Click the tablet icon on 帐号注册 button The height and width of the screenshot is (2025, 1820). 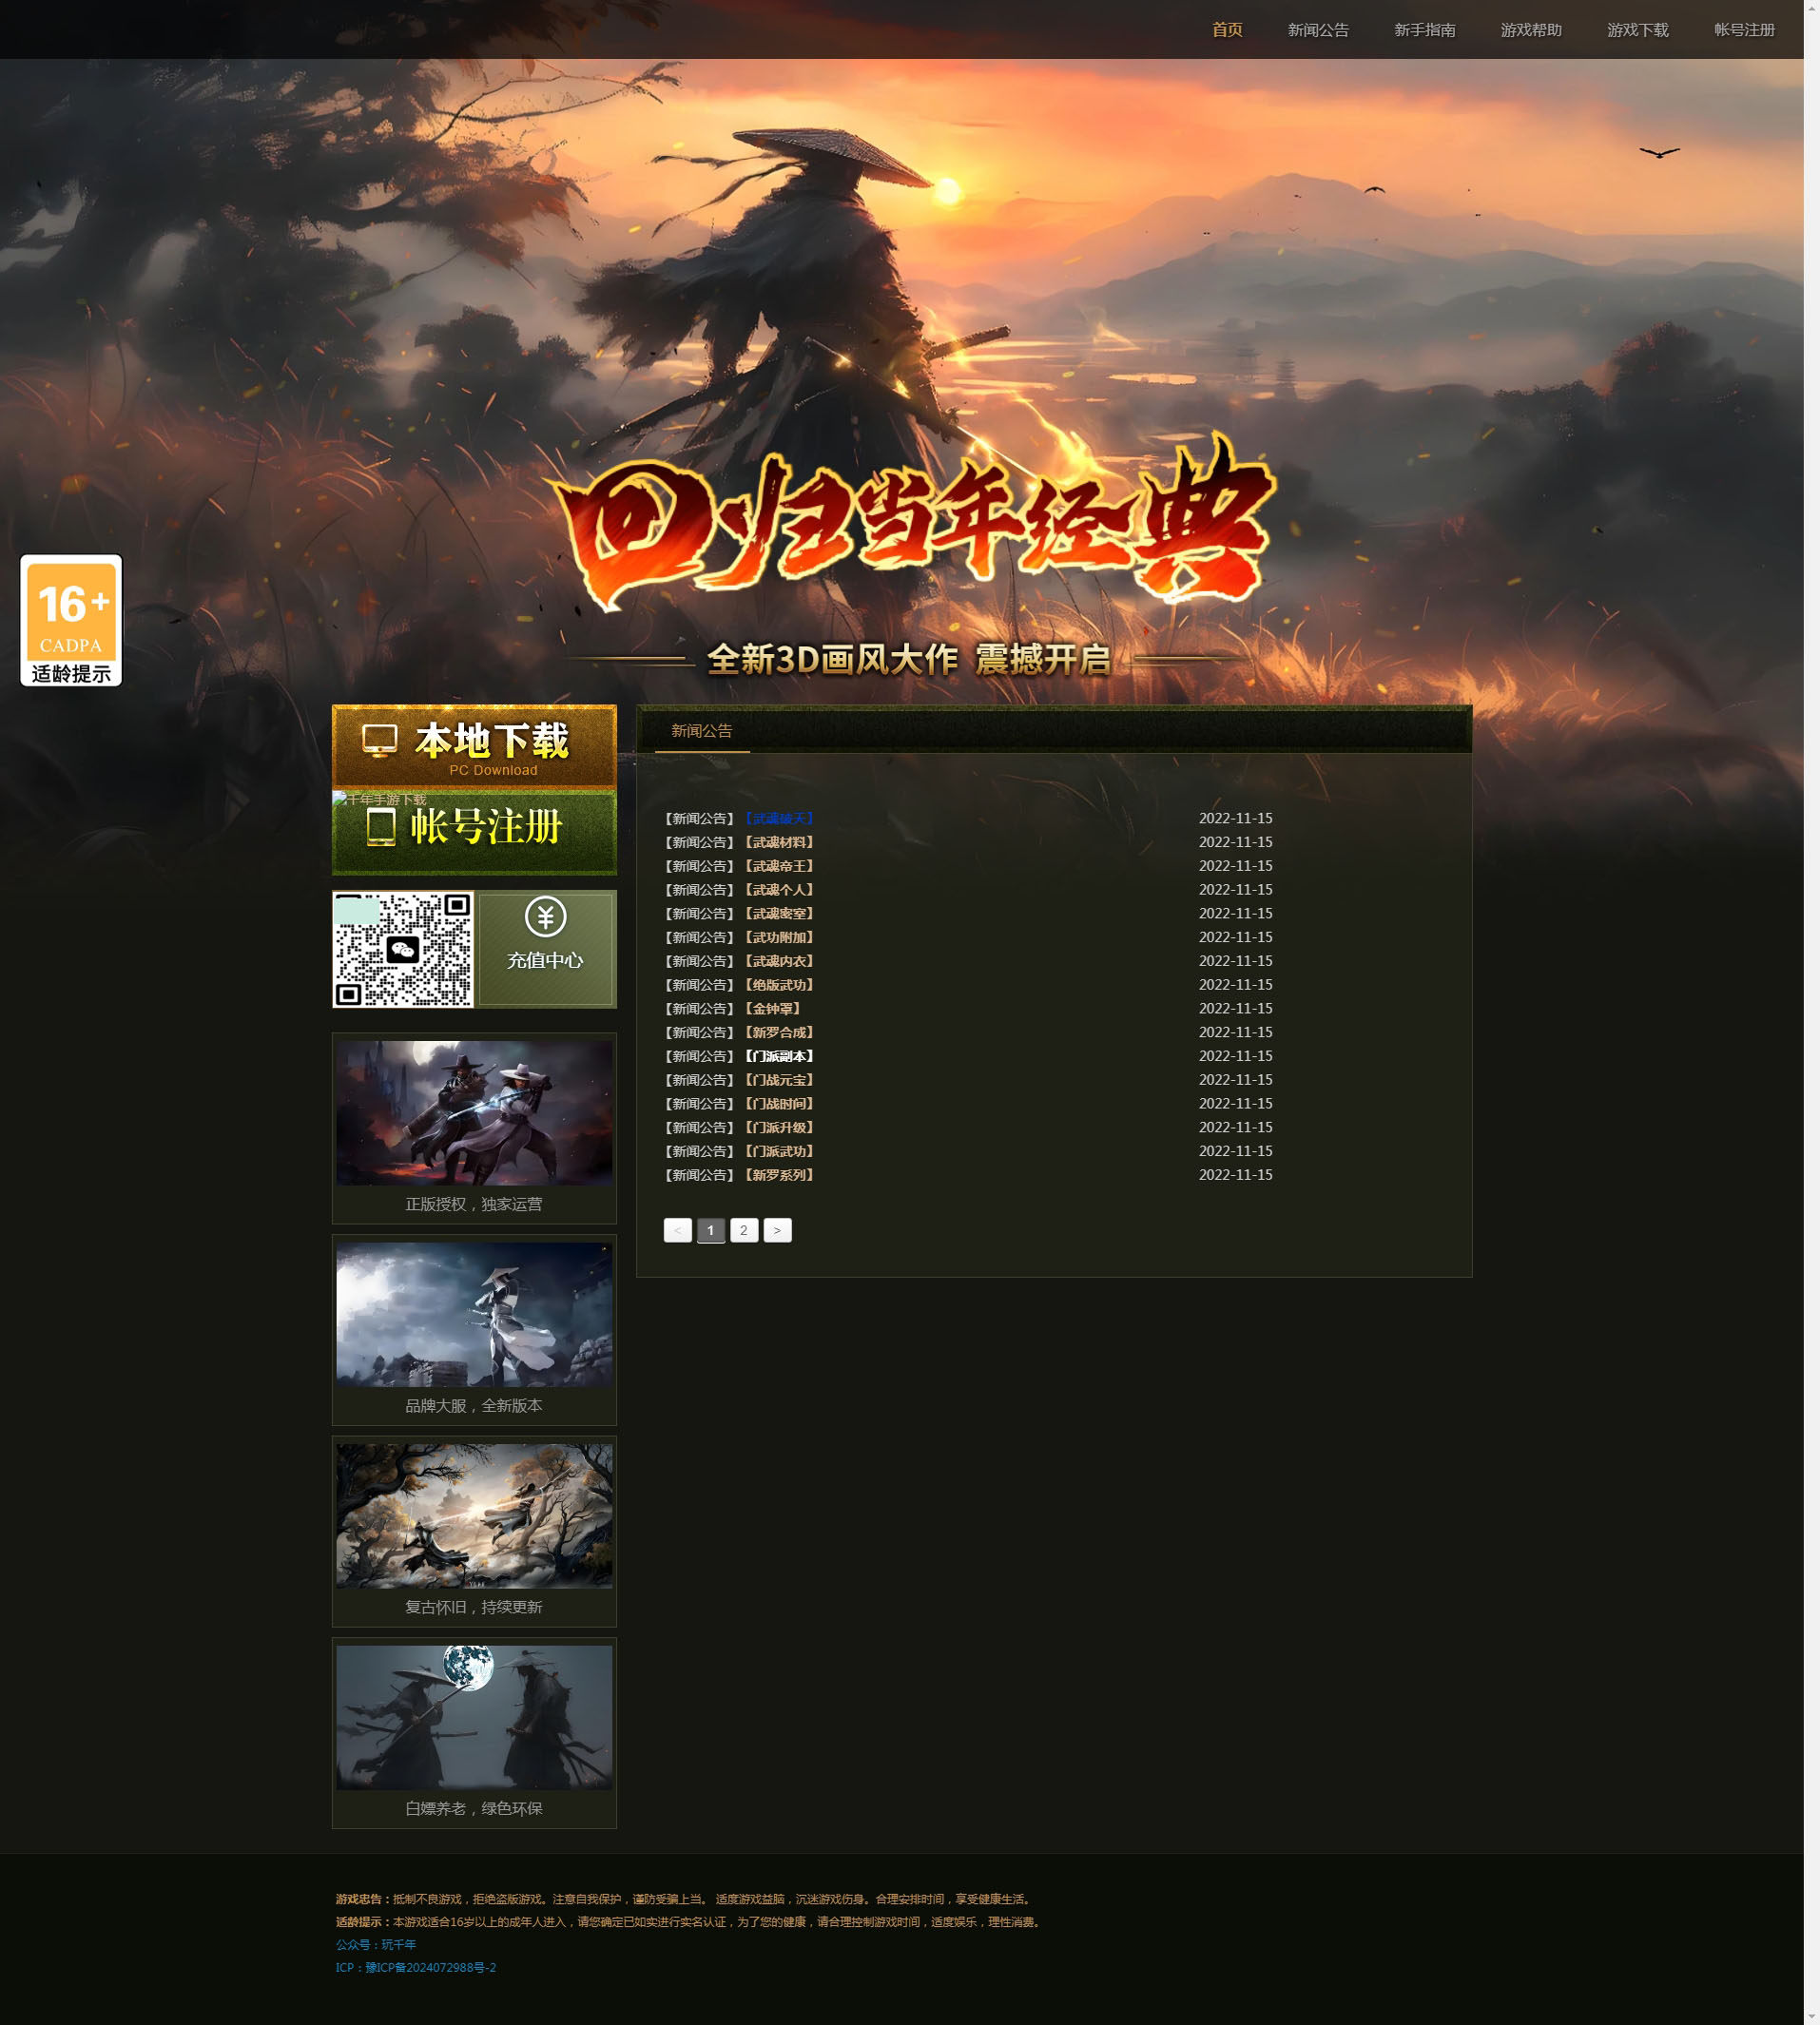pyautogui.click(x=381, y=827)
